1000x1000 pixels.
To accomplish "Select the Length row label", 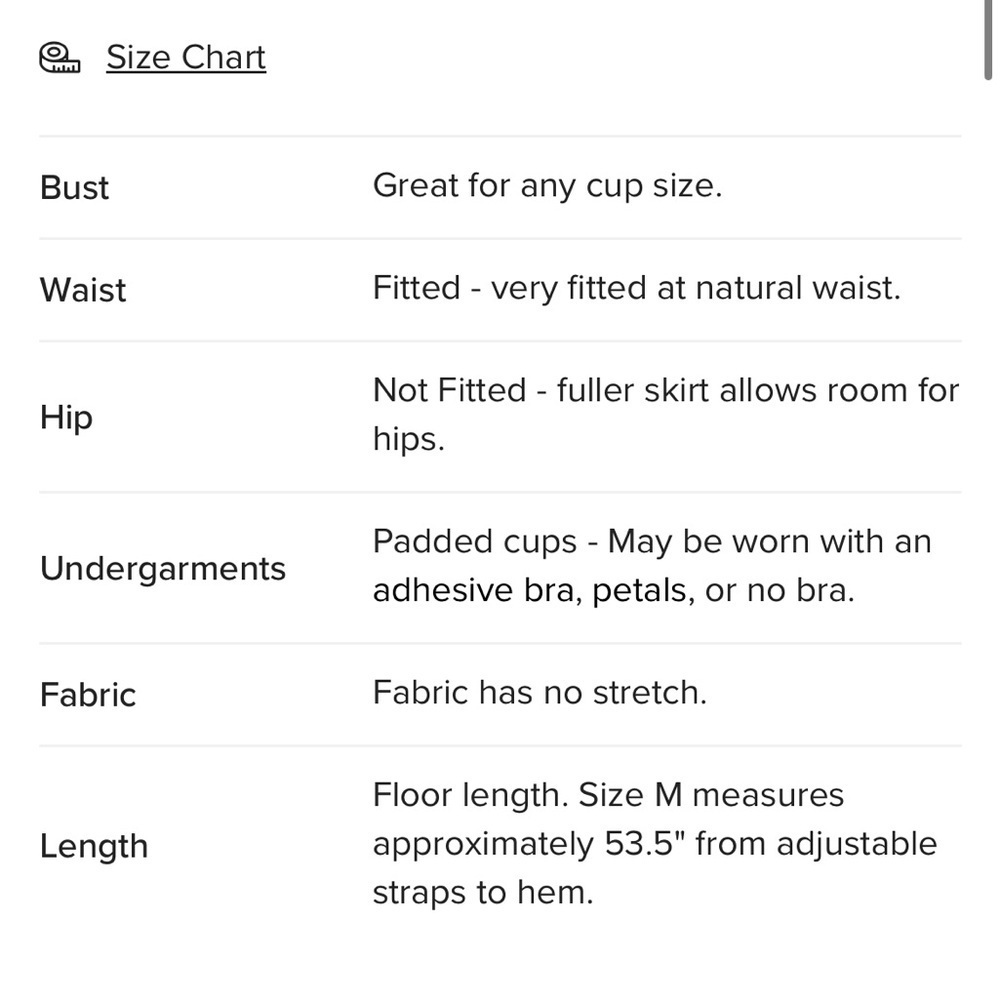I will pos(94,847).
